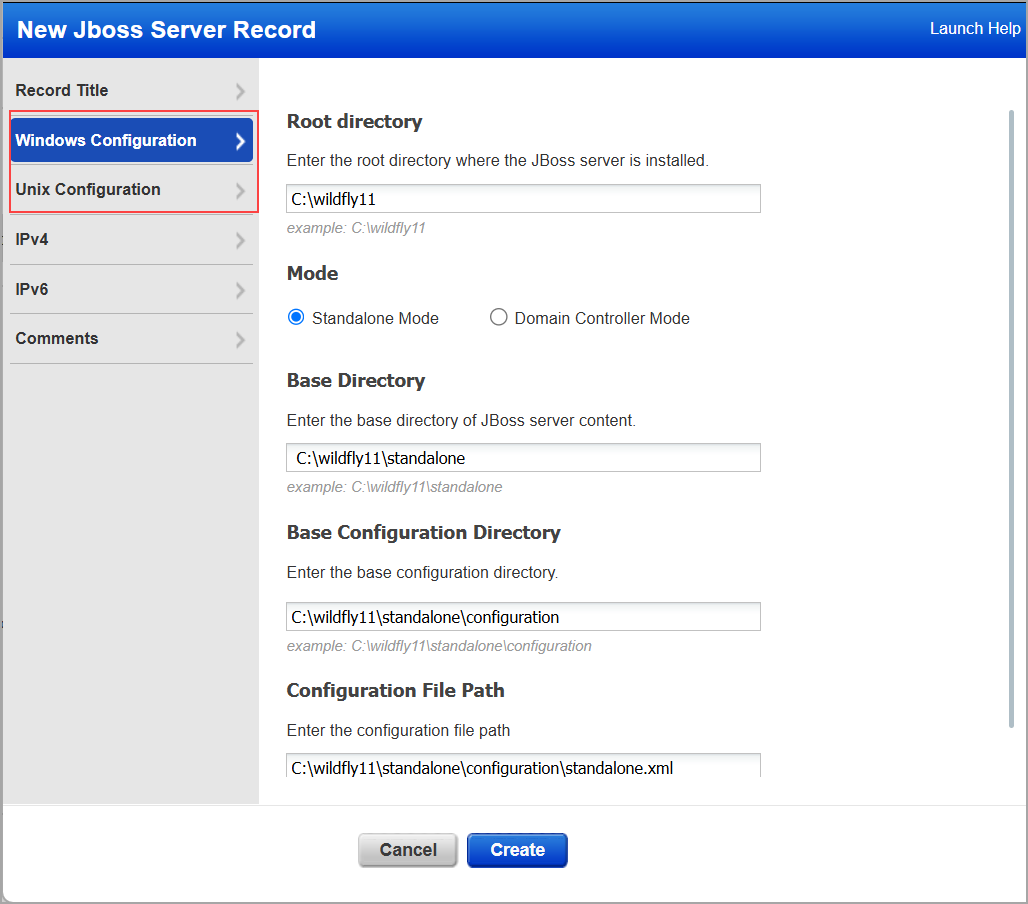Select Domain Controller Mode
This screenshot has height=904, width=1028.
coord(498,317)
